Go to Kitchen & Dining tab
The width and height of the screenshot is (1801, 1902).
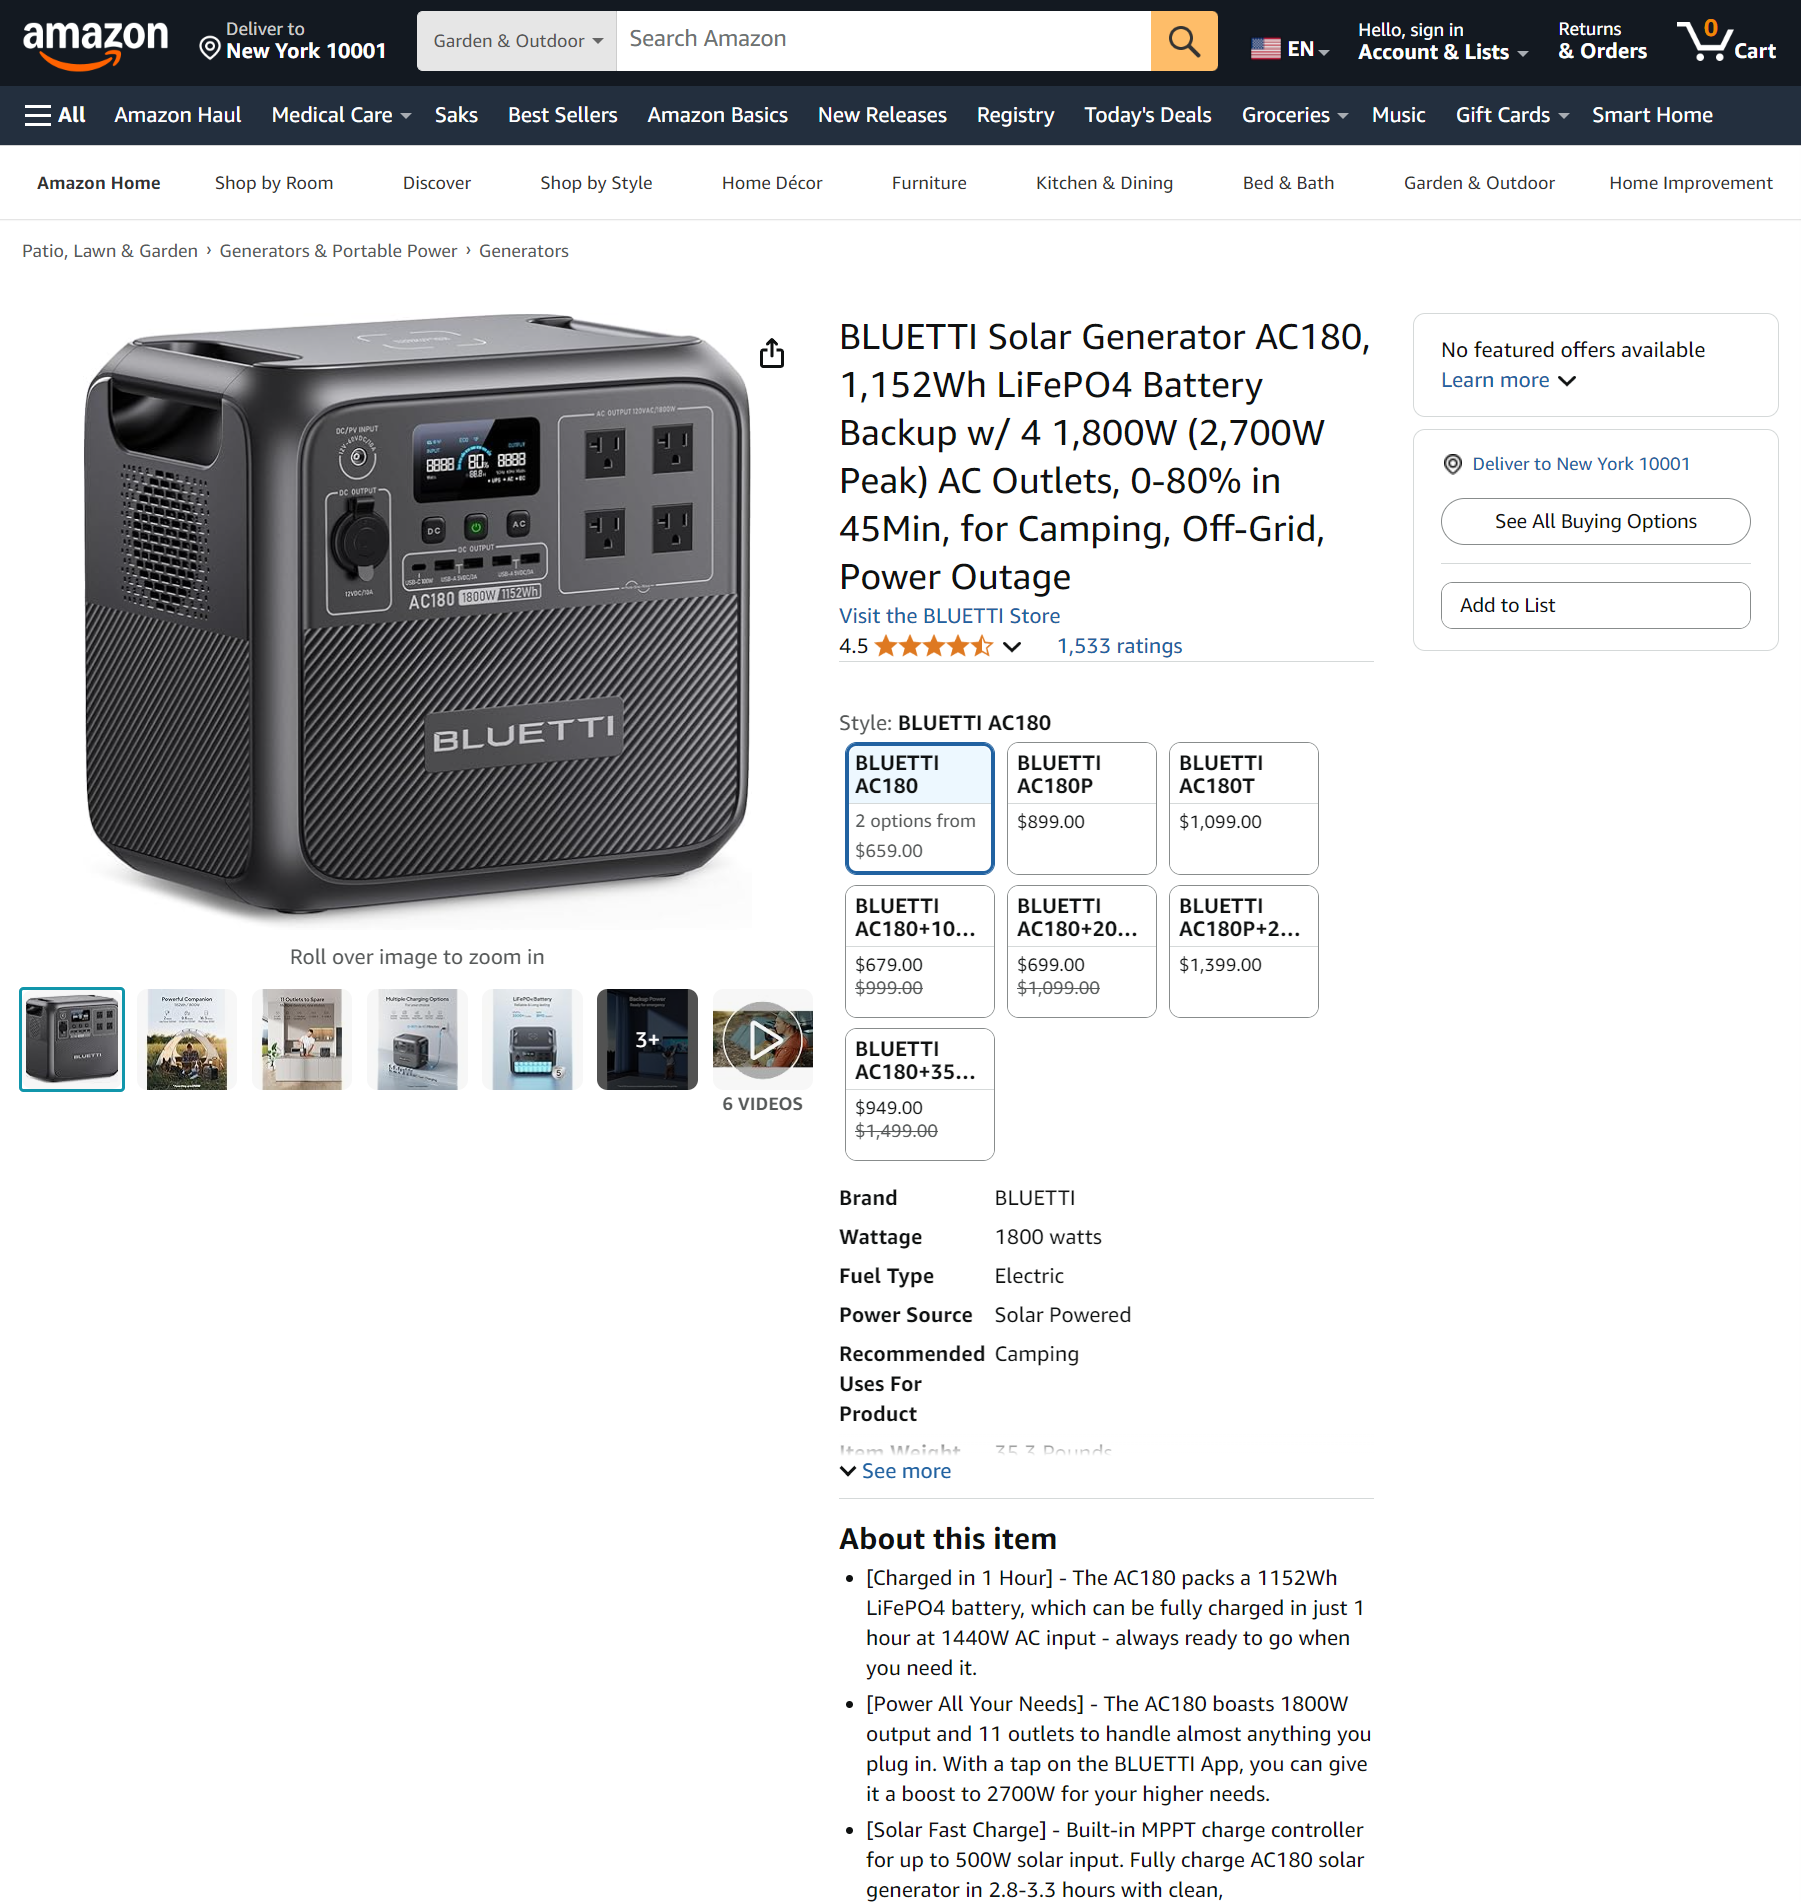tap(1104, 183)
